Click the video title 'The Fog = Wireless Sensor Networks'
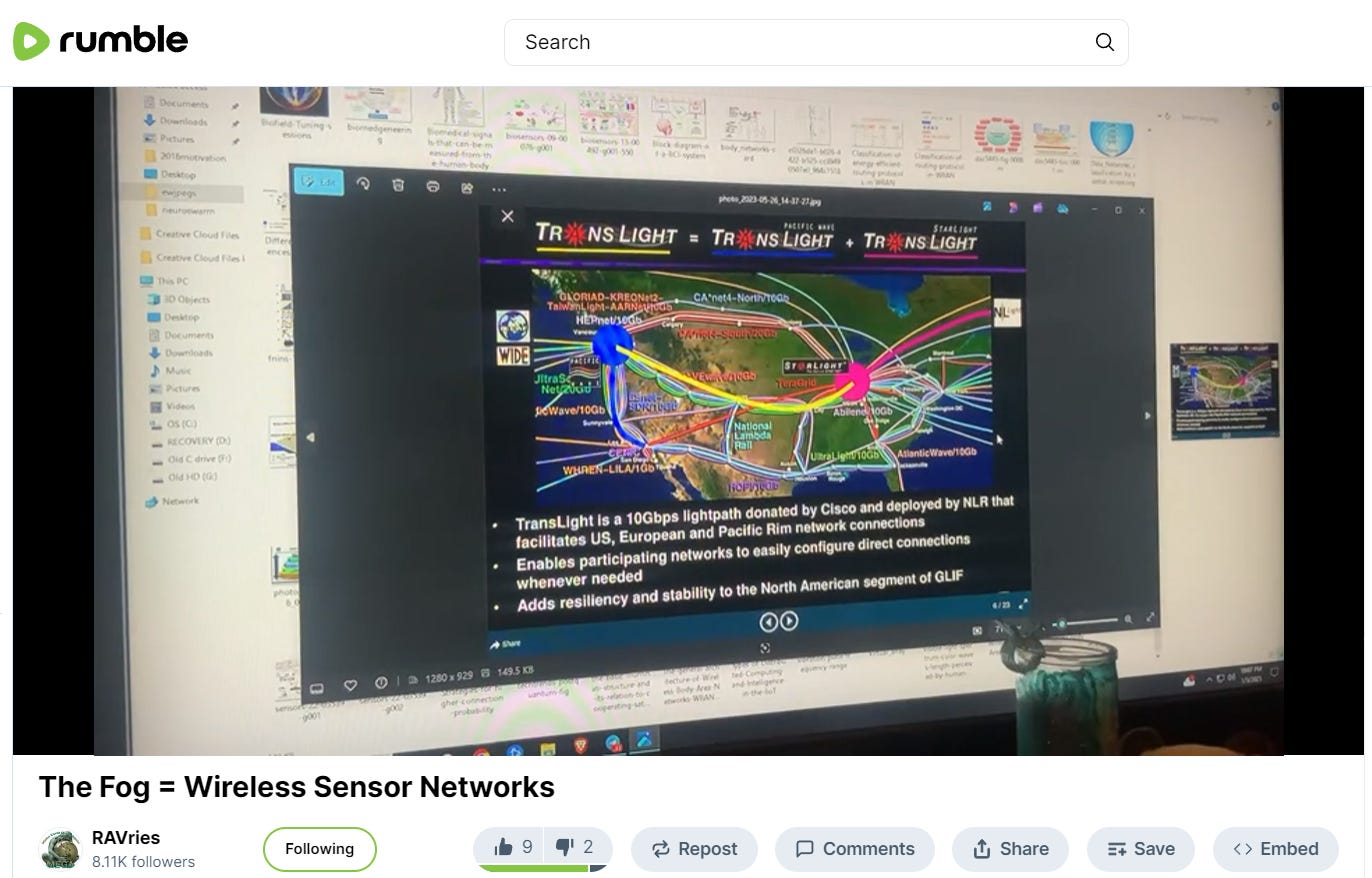1372x878 pixels. coord(296,787)
